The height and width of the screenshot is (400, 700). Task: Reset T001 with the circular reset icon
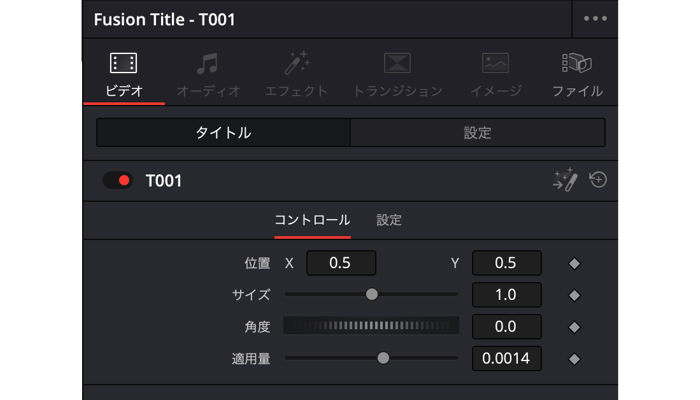point(598,179)
